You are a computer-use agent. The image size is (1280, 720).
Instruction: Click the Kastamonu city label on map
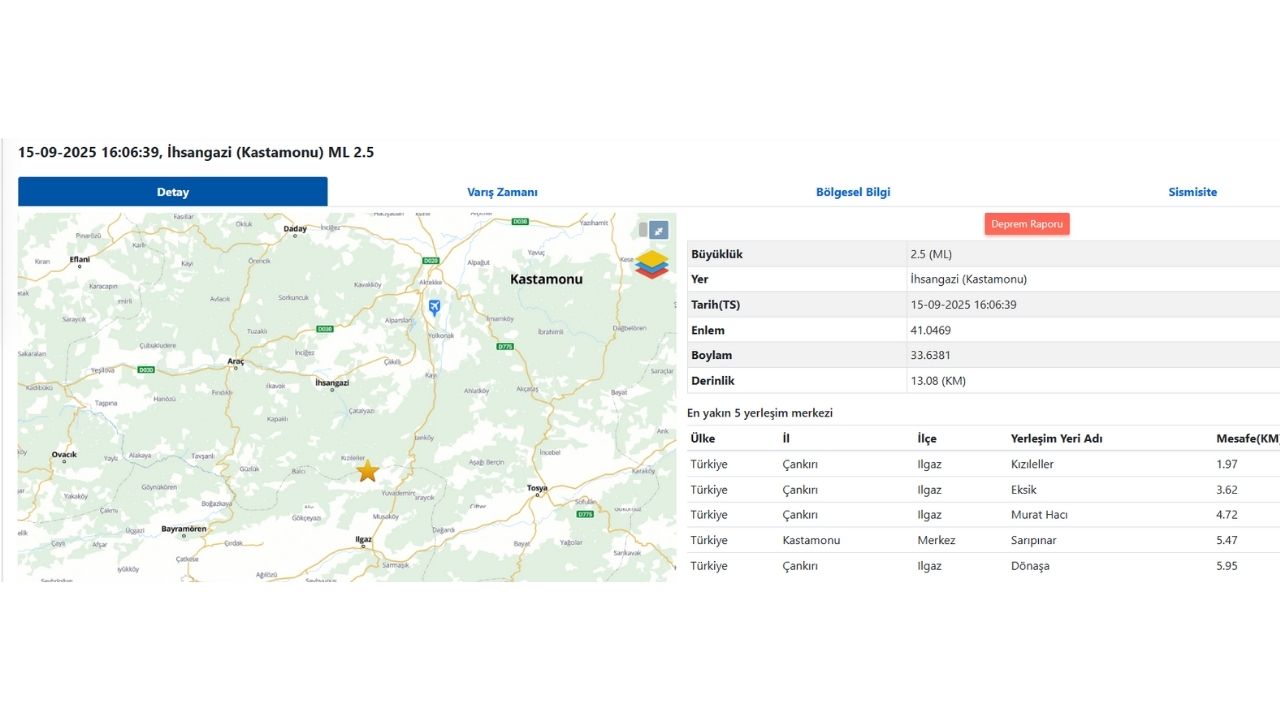point(546,279)
